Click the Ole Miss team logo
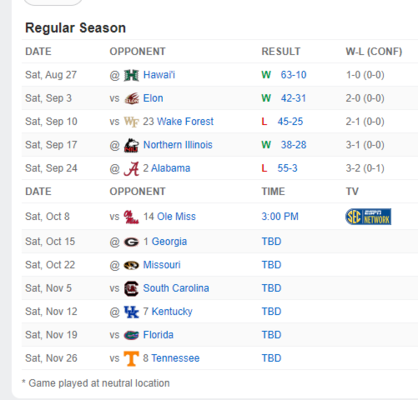418x400 pixels. point(131,217)
